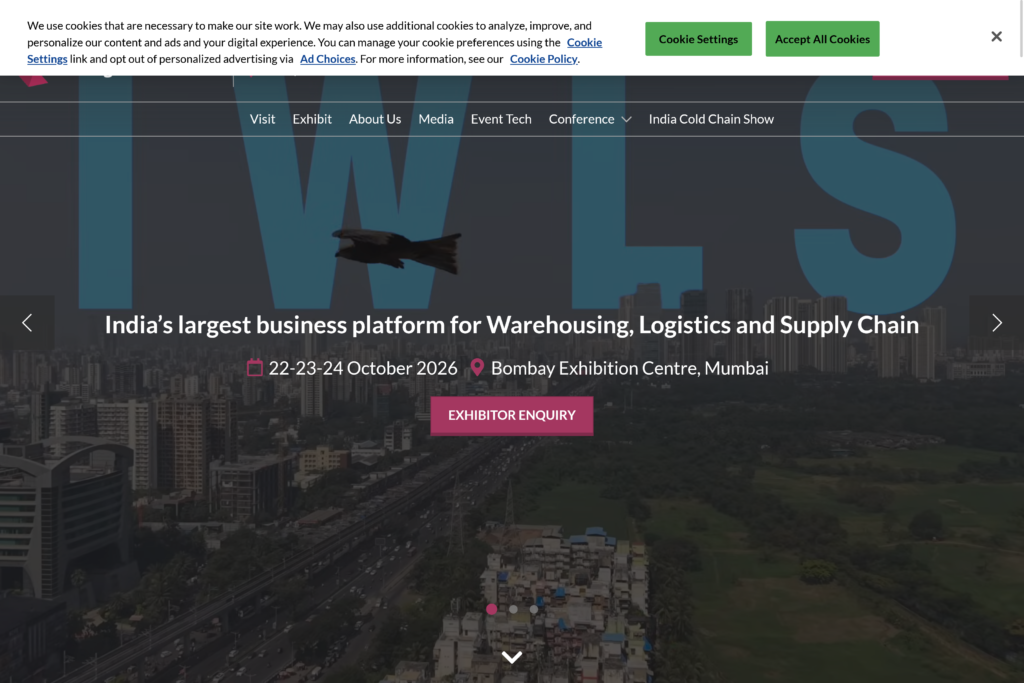The width and height of the screenshot is (1024, 683).
Task: Click the down chevron to scroll below
Action: click(x=512, y=657)
